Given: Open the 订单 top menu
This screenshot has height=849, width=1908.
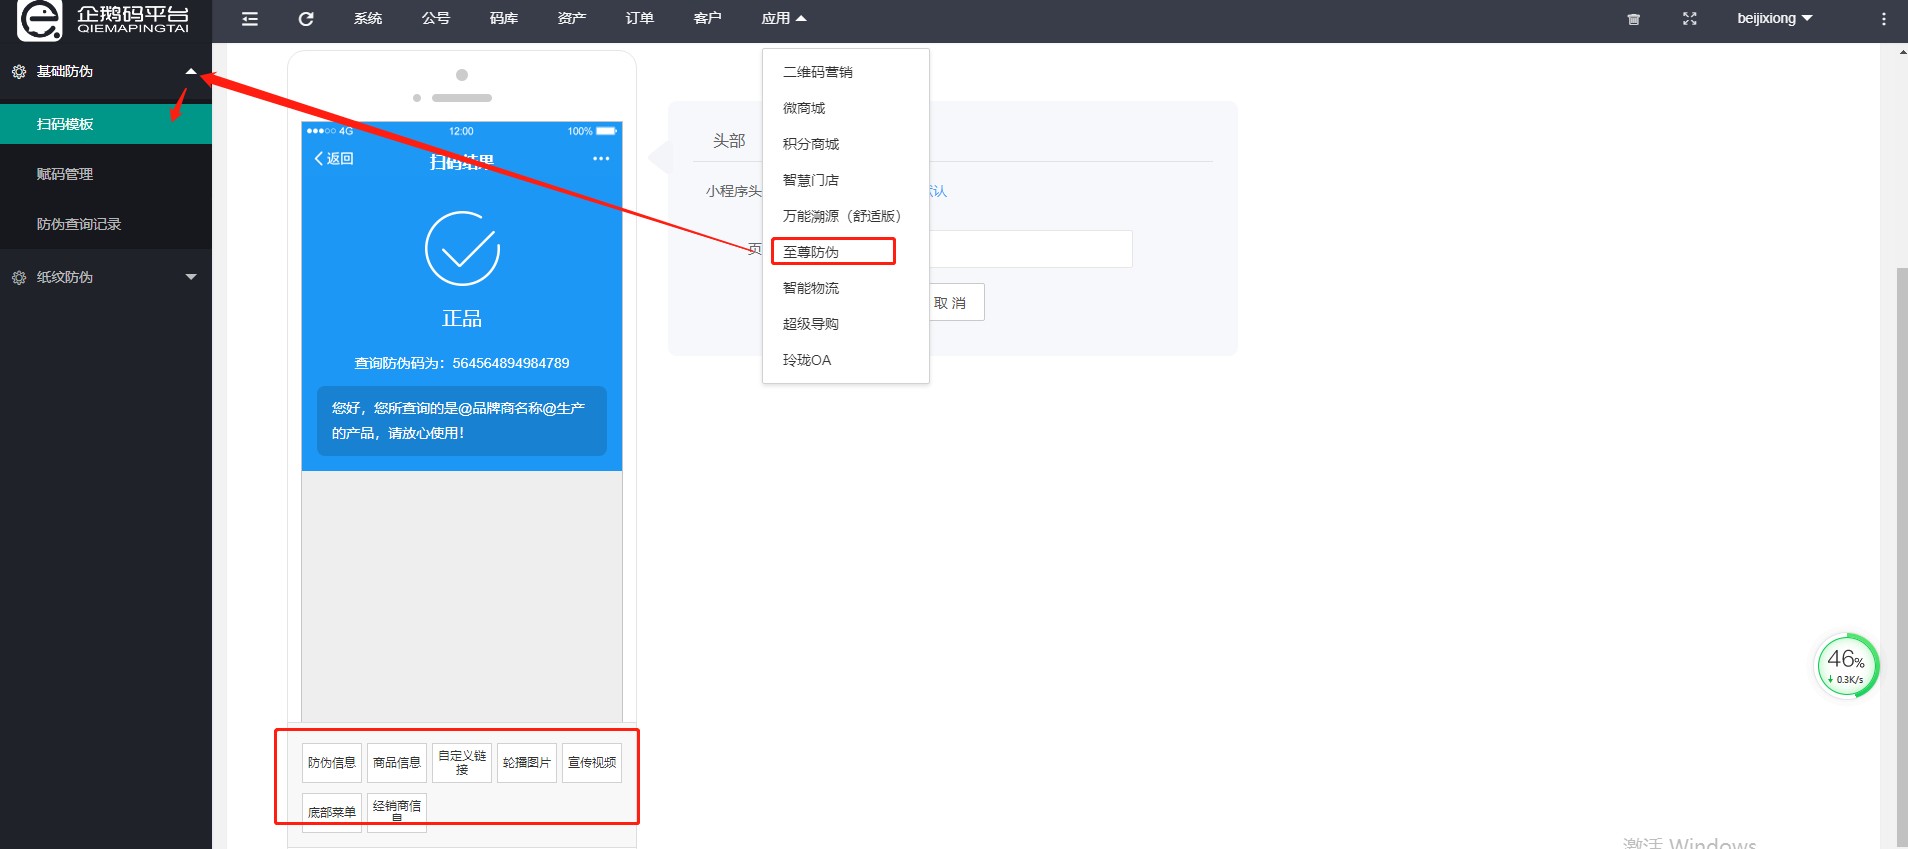Looking at the screenshot, I should [x=640, y=19].
